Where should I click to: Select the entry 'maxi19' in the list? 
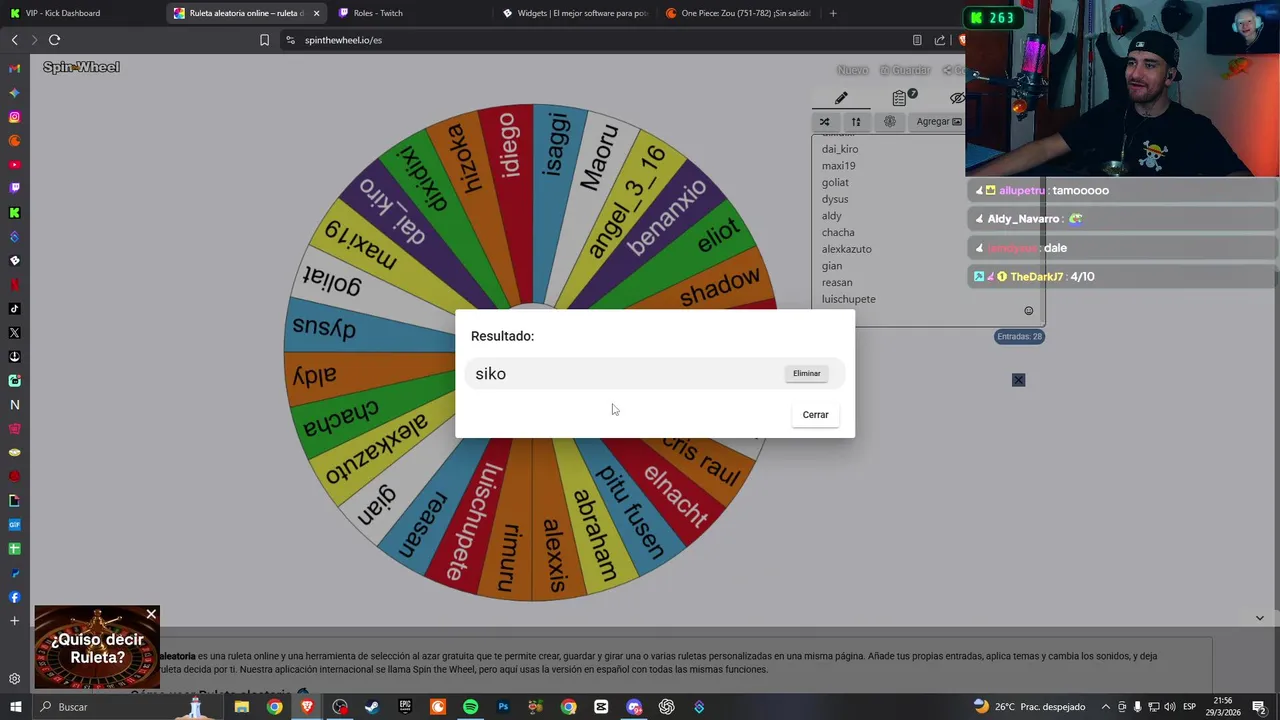point(838,166)
